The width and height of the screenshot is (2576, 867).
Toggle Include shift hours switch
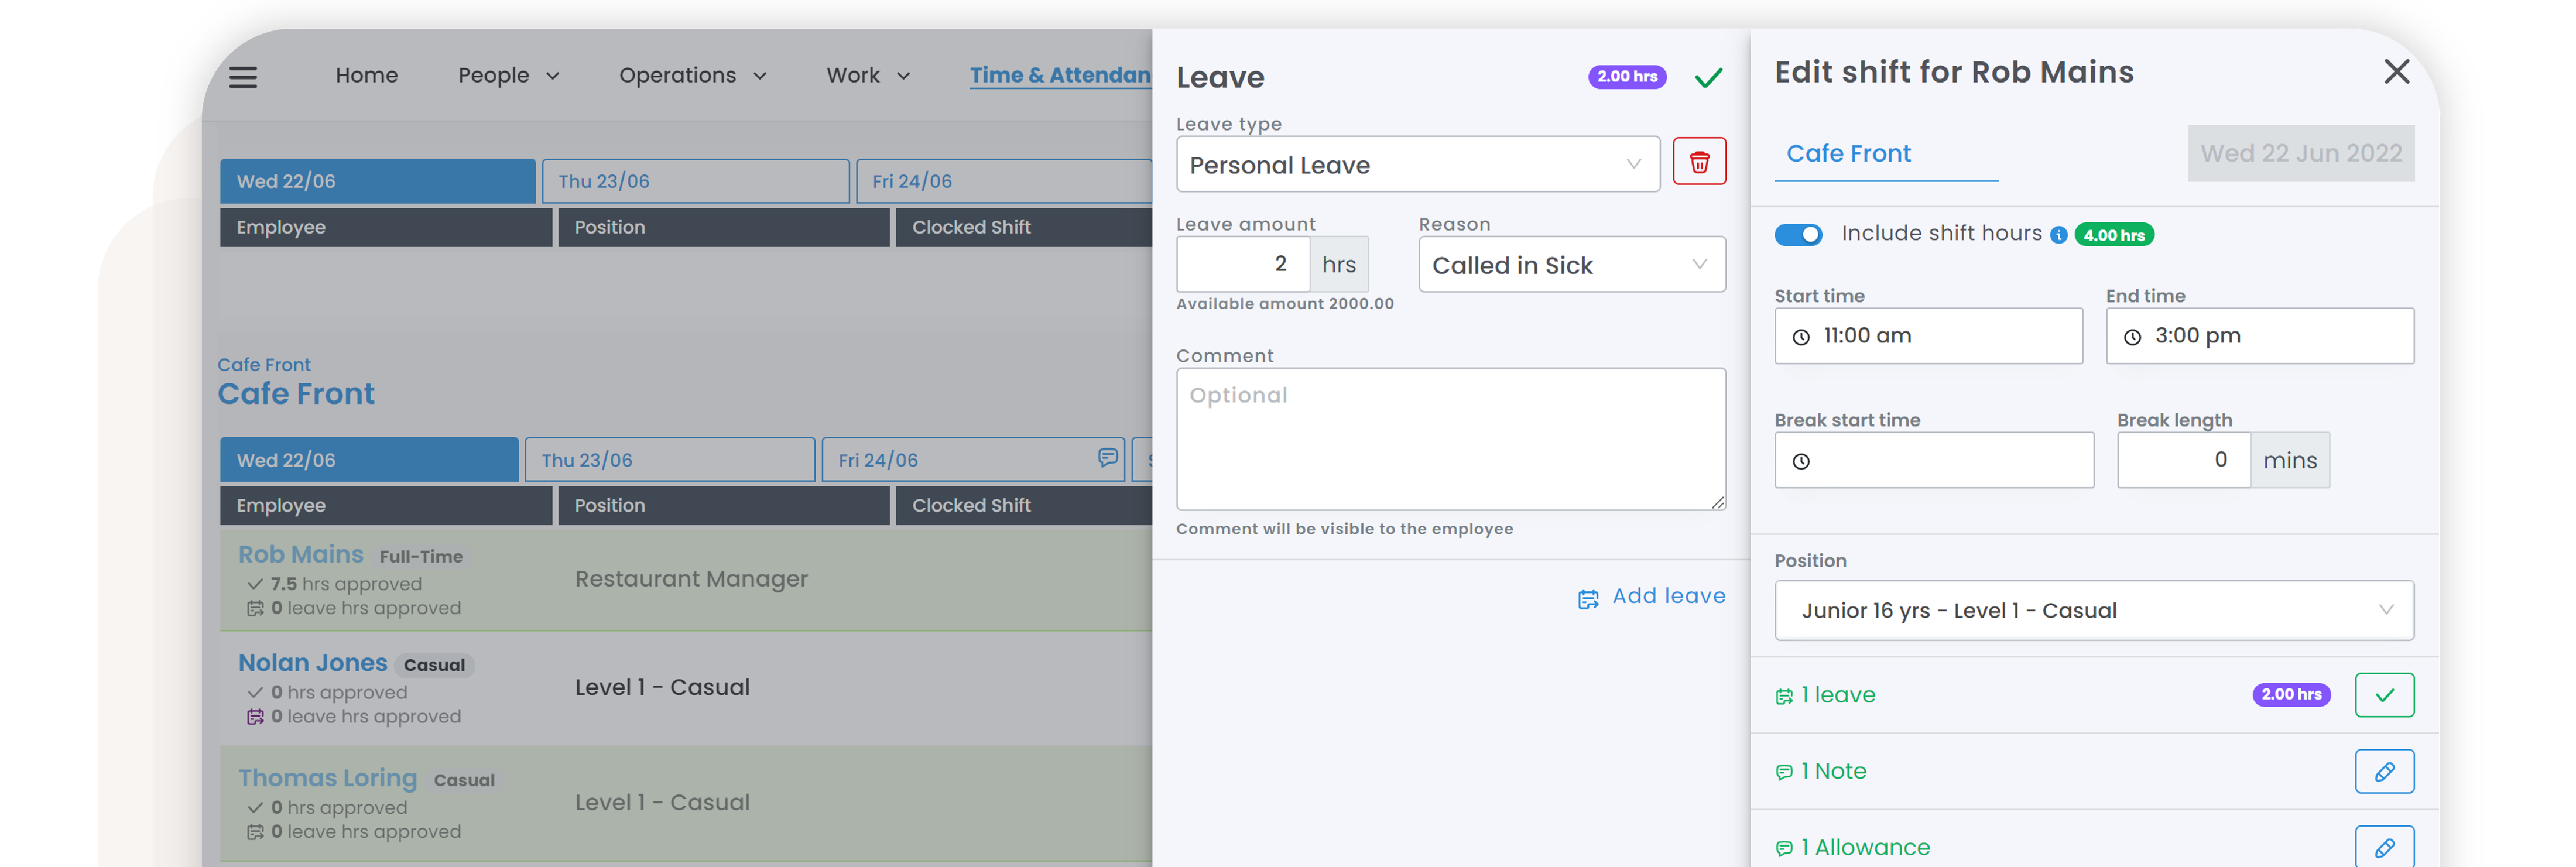[1798, 234]
